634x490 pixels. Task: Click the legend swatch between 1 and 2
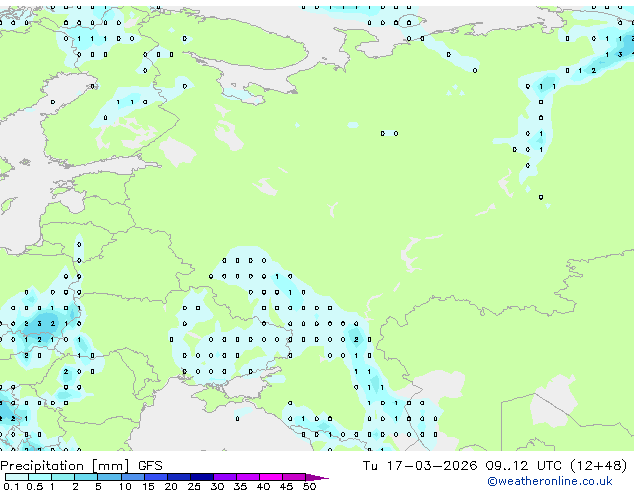[63, 477]
